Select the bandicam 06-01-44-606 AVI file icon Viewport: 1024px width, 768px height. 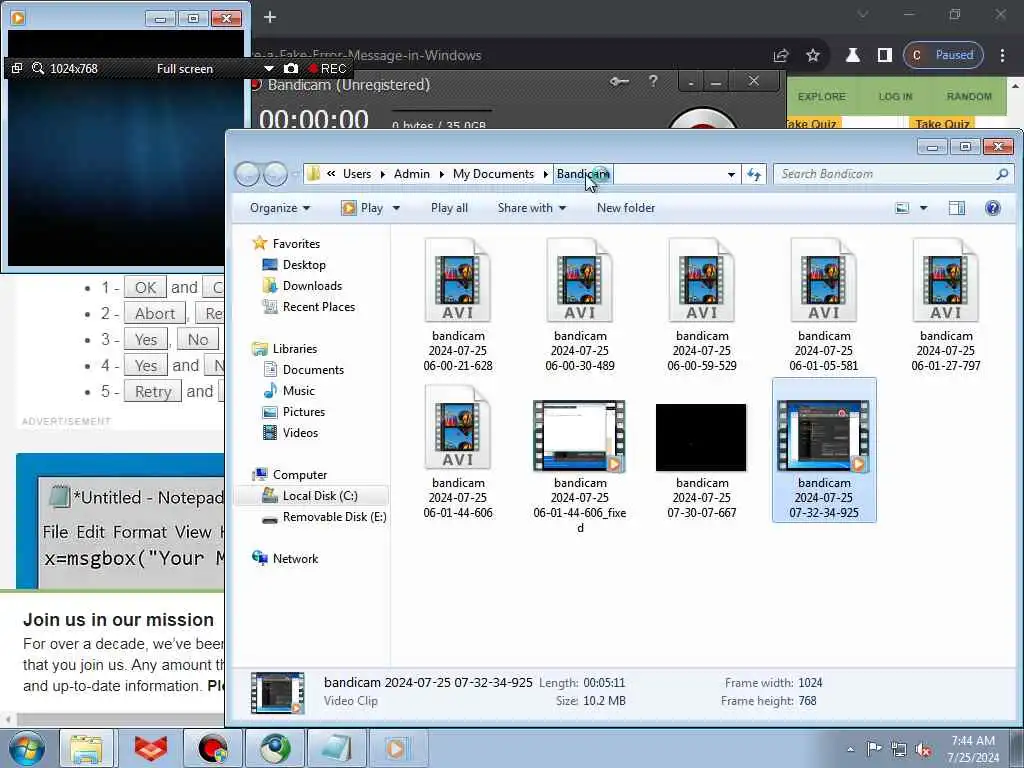click(x=458, y=427)
